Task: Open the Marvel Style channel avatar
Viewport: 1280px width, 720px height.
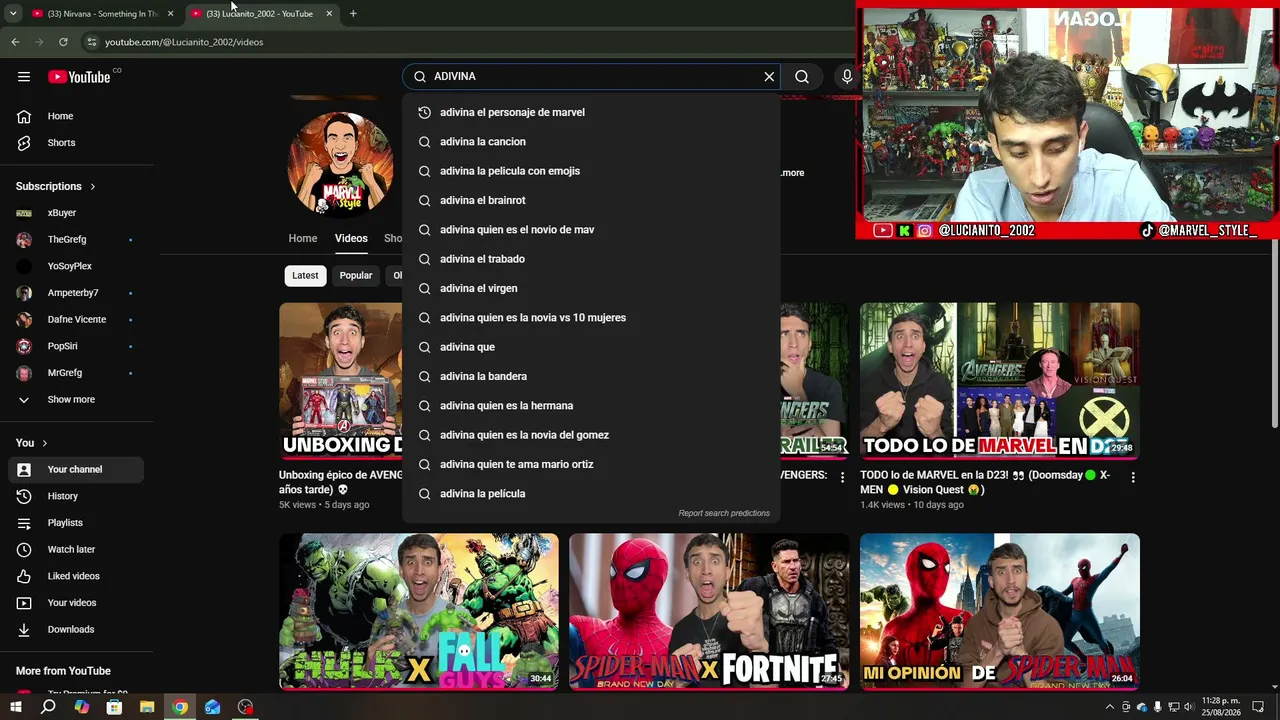Action: tap(340, 163)
